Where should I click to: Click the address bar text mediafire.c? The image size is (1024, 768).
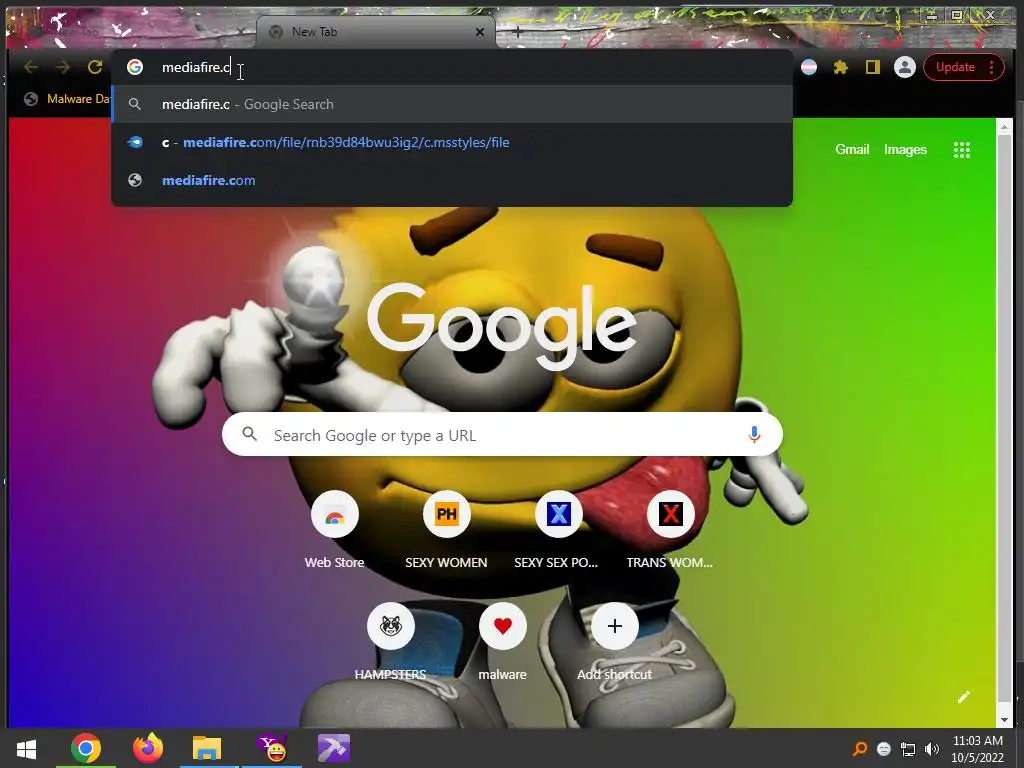(x=196, y=67)
